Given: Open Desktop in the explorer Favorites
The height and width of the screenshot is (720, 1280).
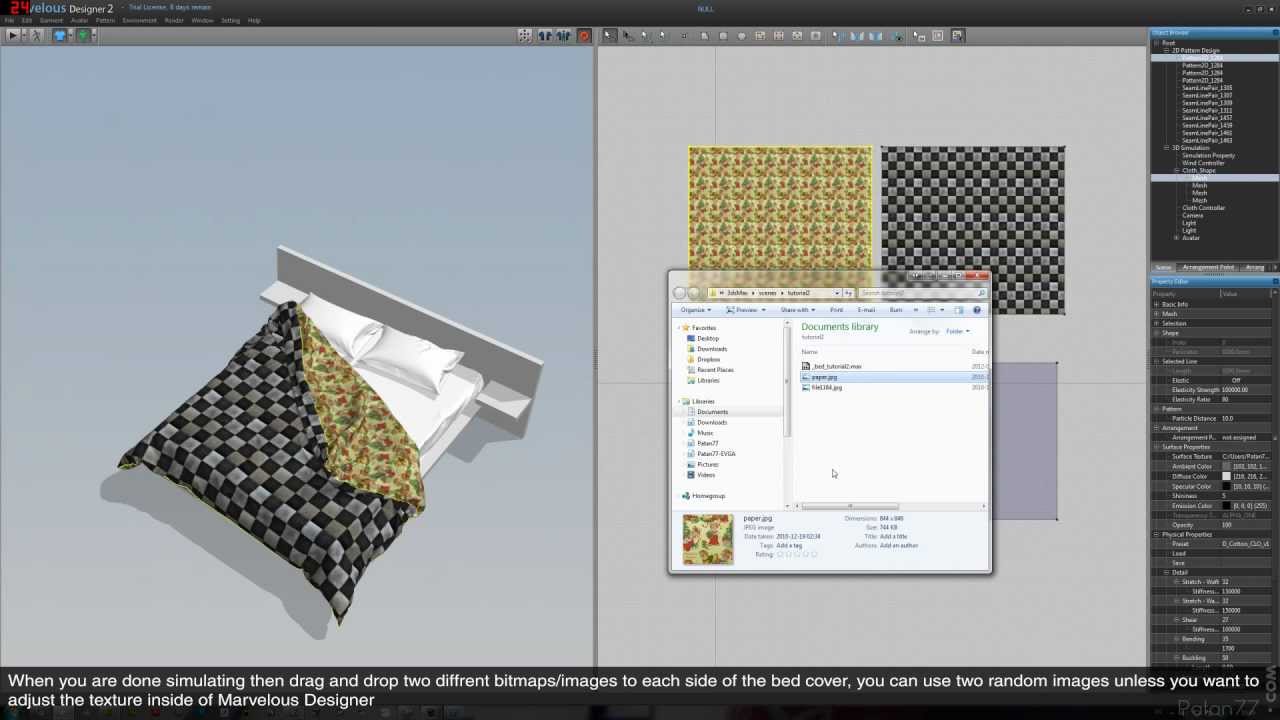Looking at the screenshot, I should (x=708, y=339).
